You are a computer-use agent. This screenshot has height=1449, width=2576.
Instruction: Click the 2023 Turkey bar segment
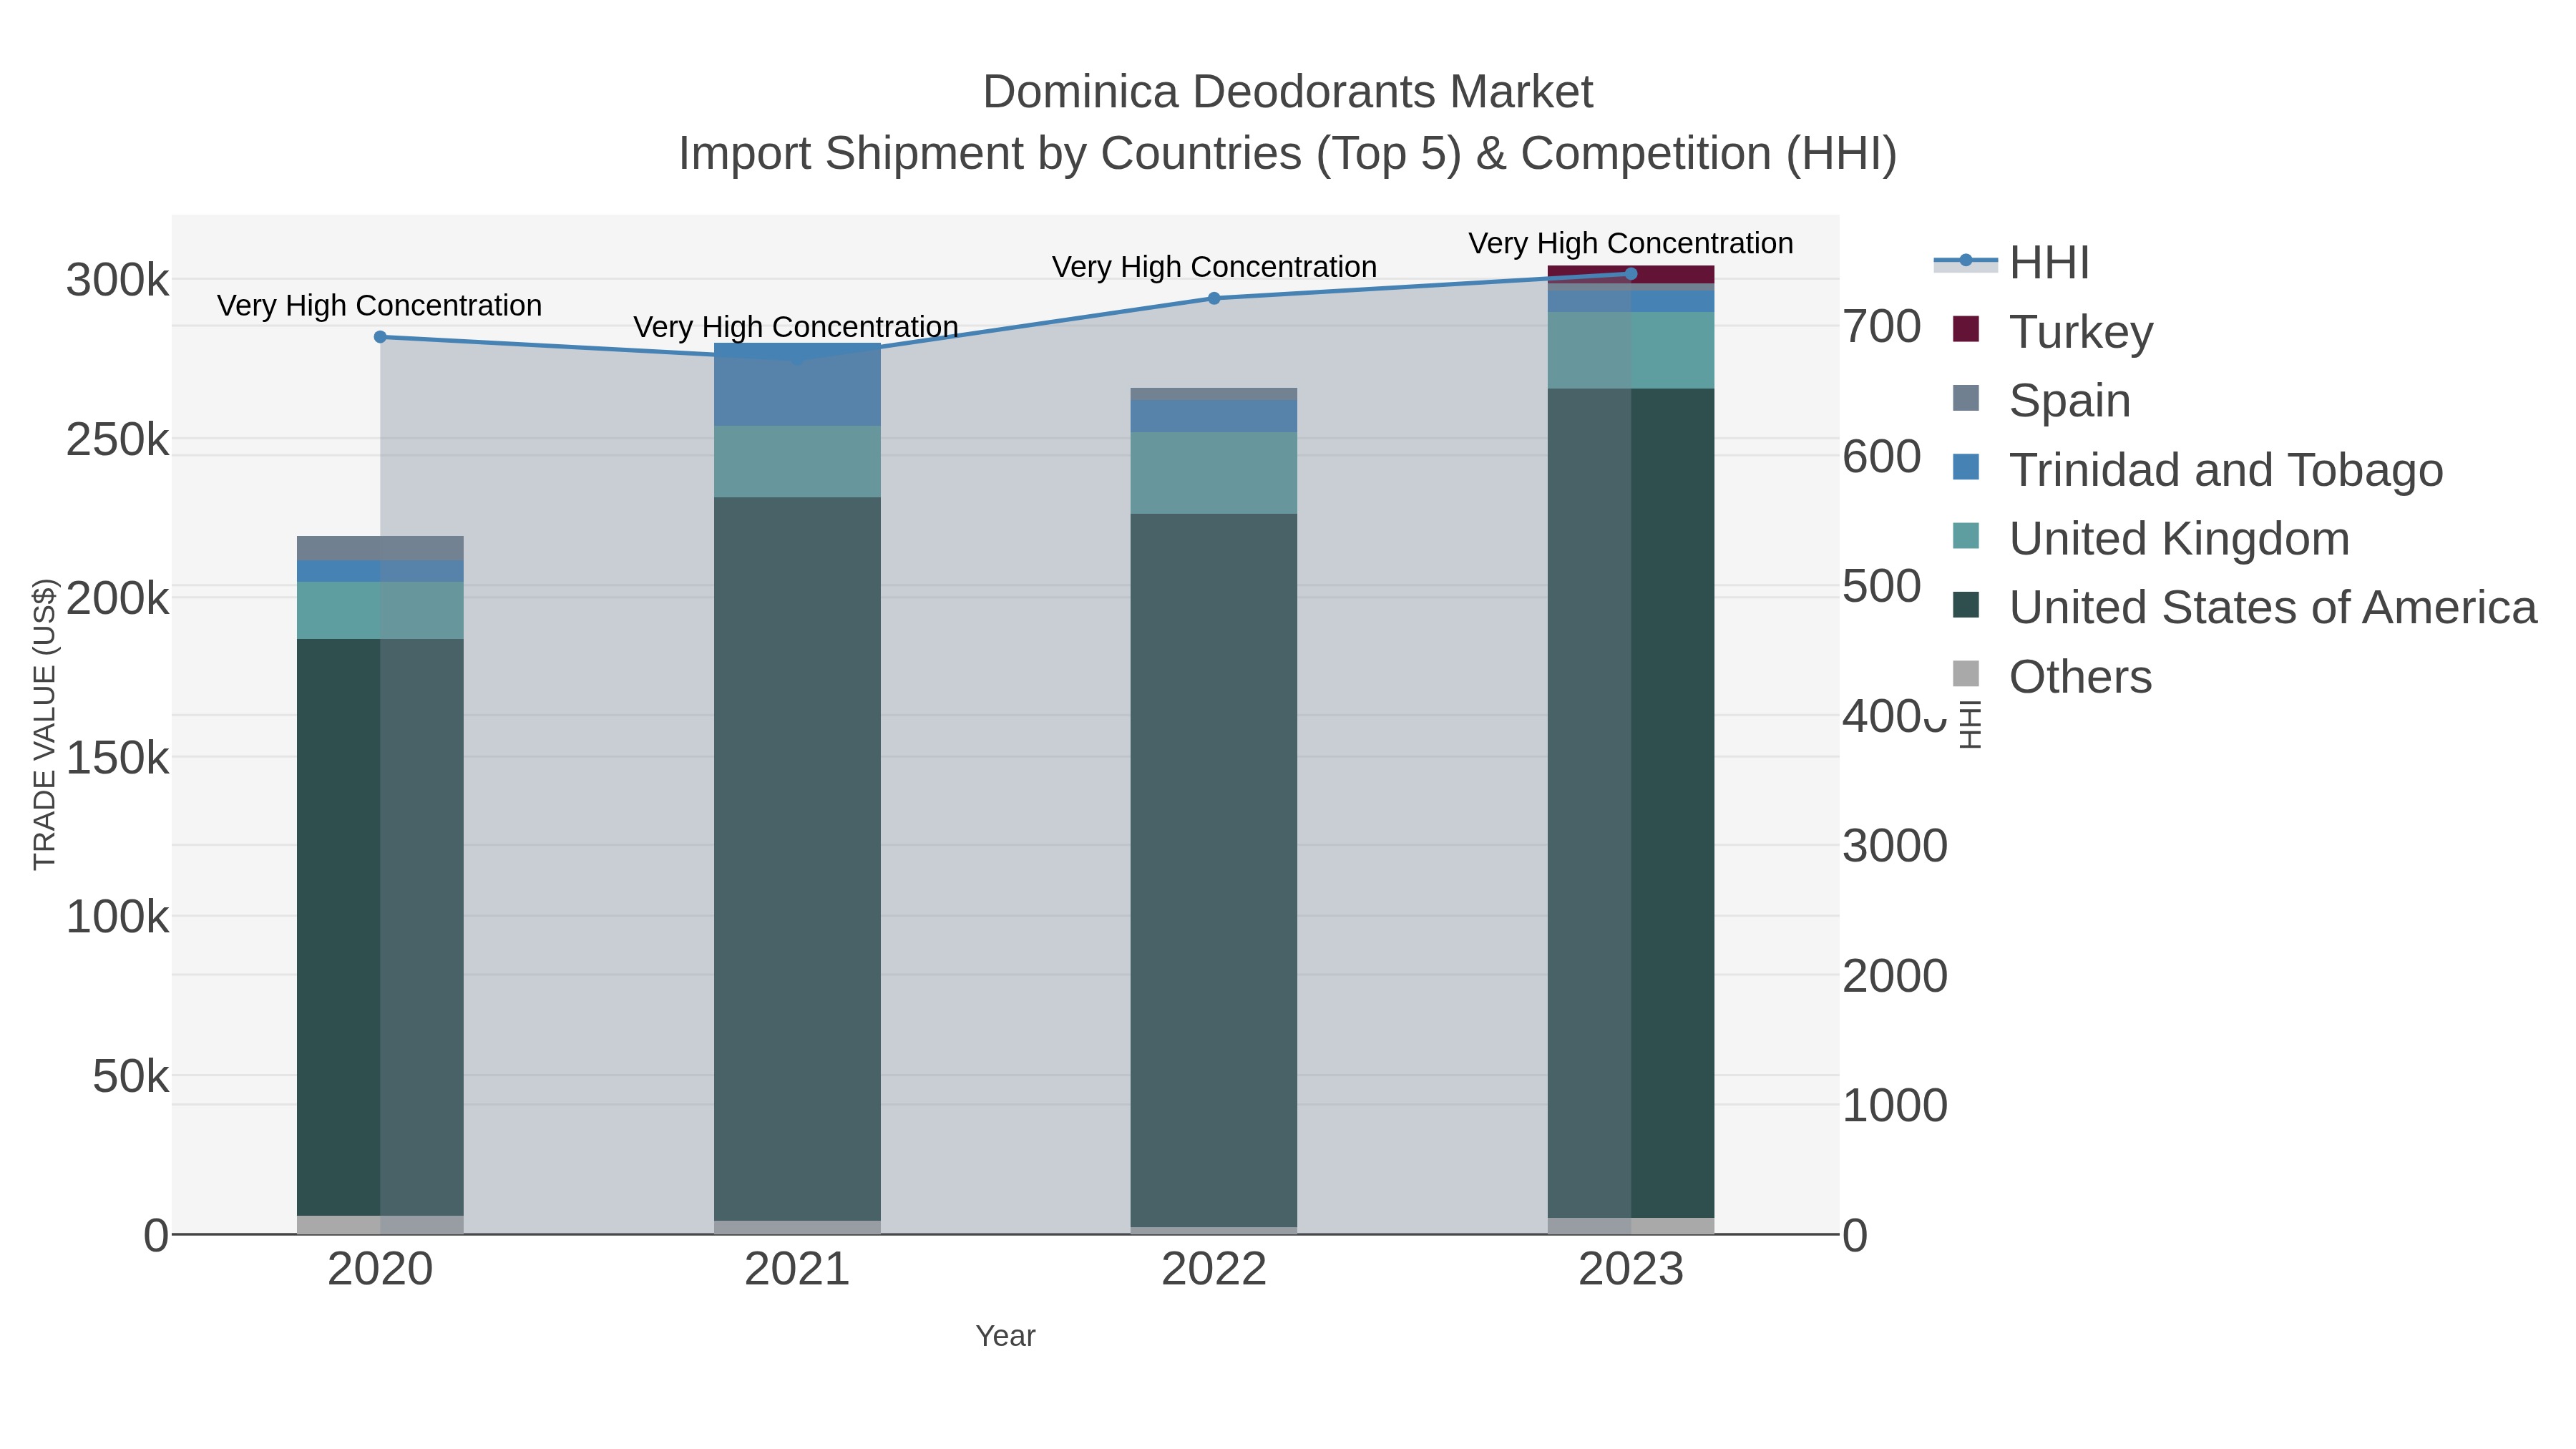(x=1631, y=275)
